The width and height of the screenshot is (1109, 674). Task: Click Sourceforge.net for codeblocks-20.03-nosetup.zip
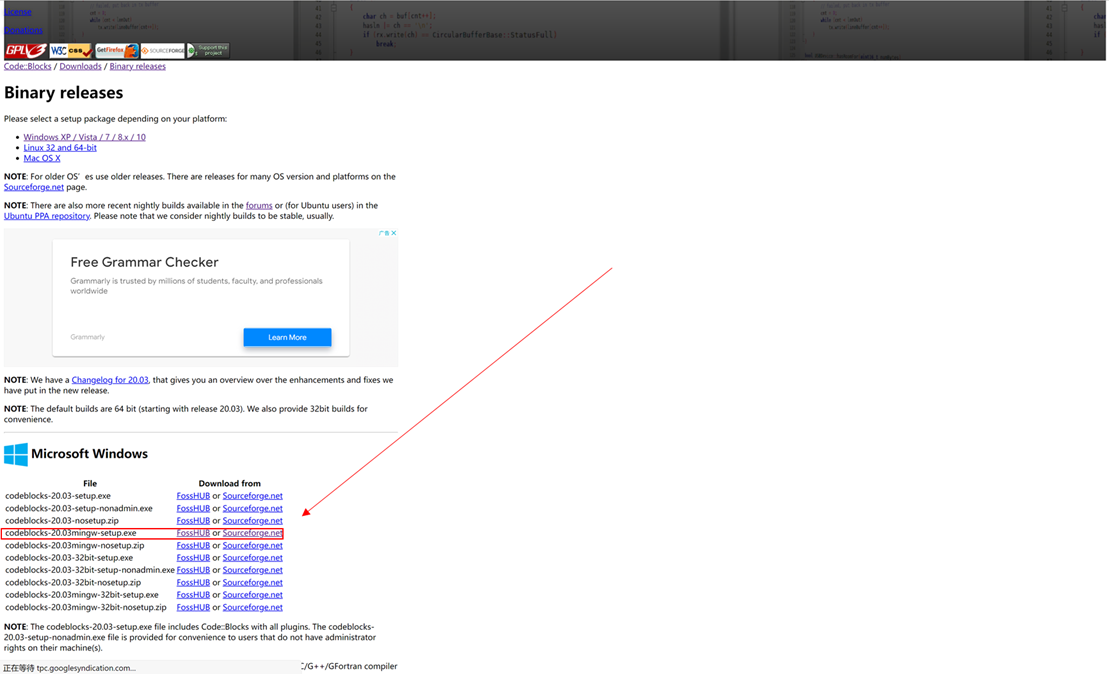252,521
